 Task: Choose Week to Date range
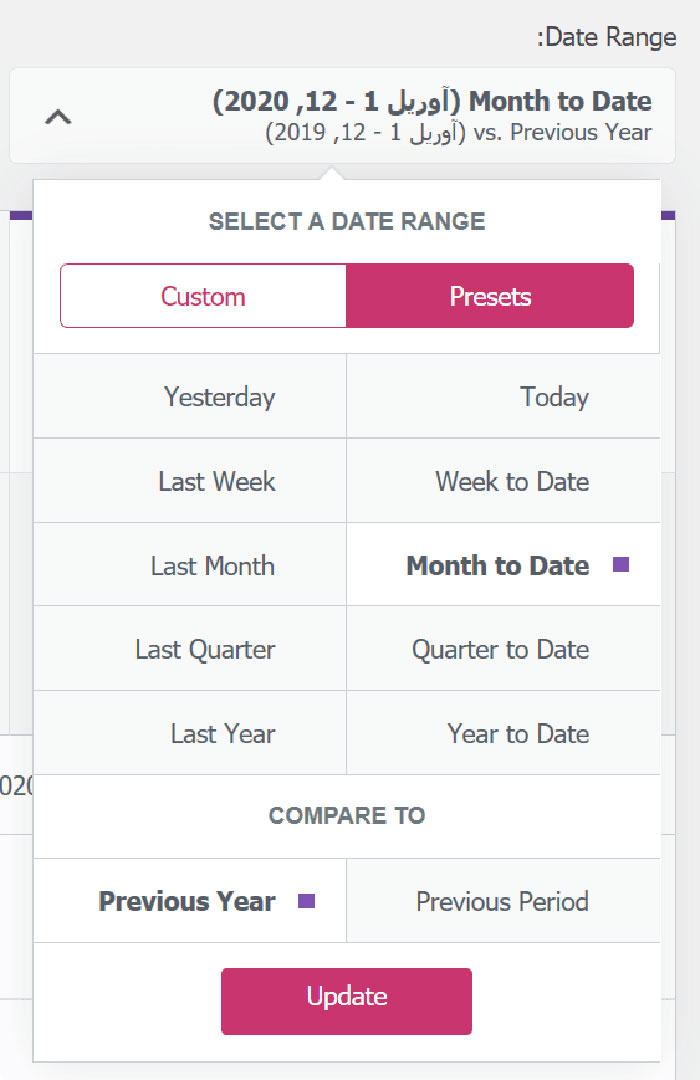coord(504,481)
